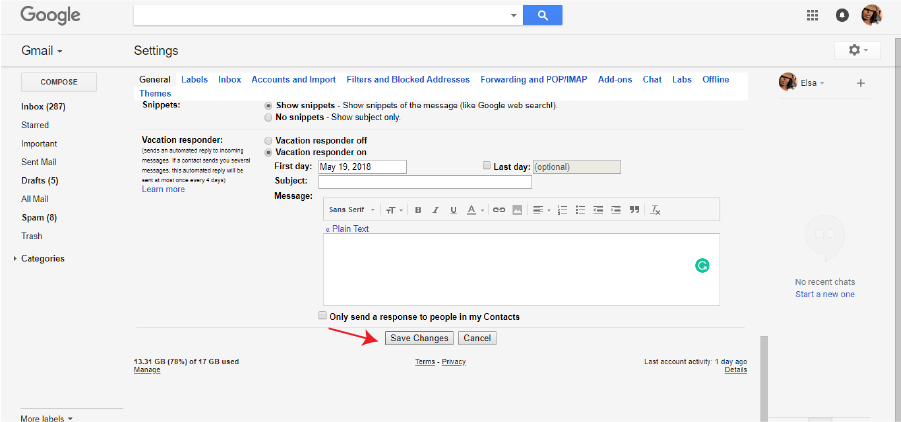Apply underline formatting in message toolbar
Screen dimensions: 901x422
453,210
